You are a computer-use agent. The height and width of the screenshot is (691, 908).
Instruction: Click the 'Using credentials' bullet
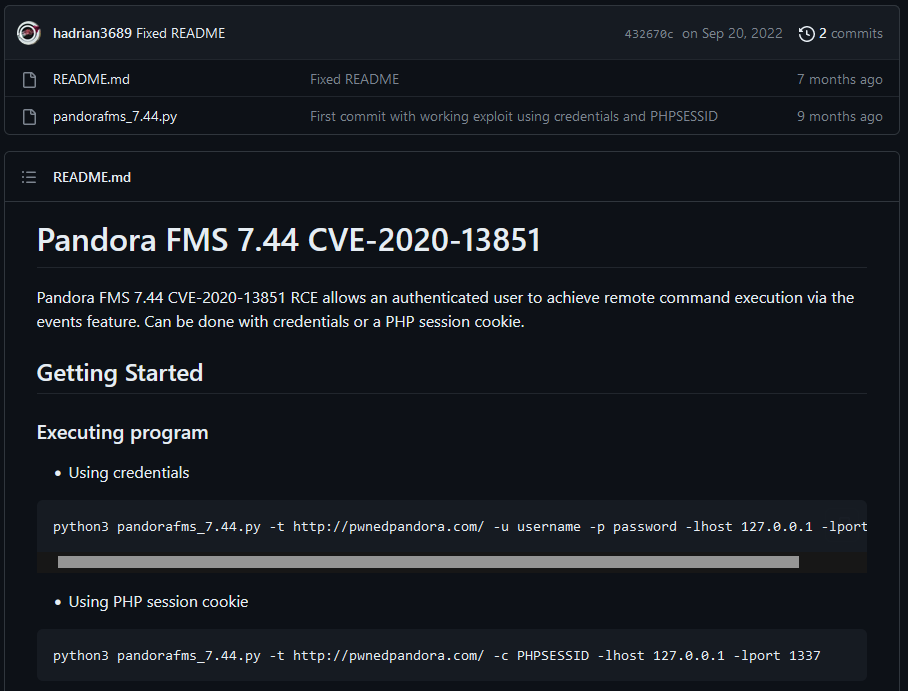pos(129,473)
